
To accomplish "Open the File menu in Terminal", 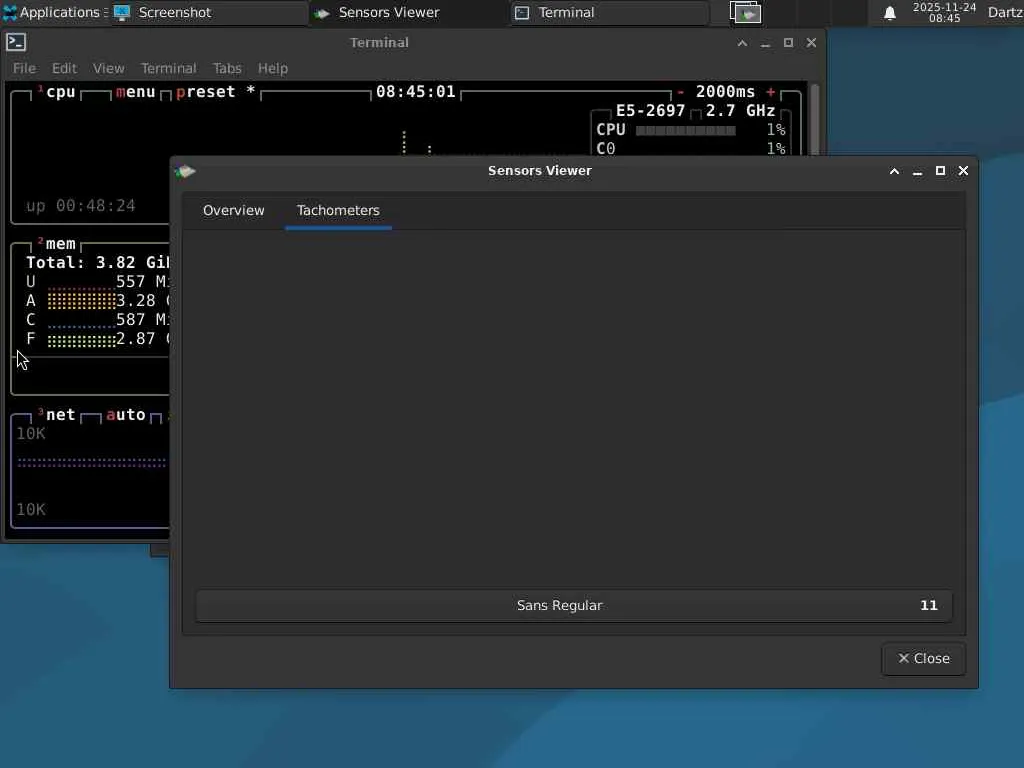I will coord(24,68).
